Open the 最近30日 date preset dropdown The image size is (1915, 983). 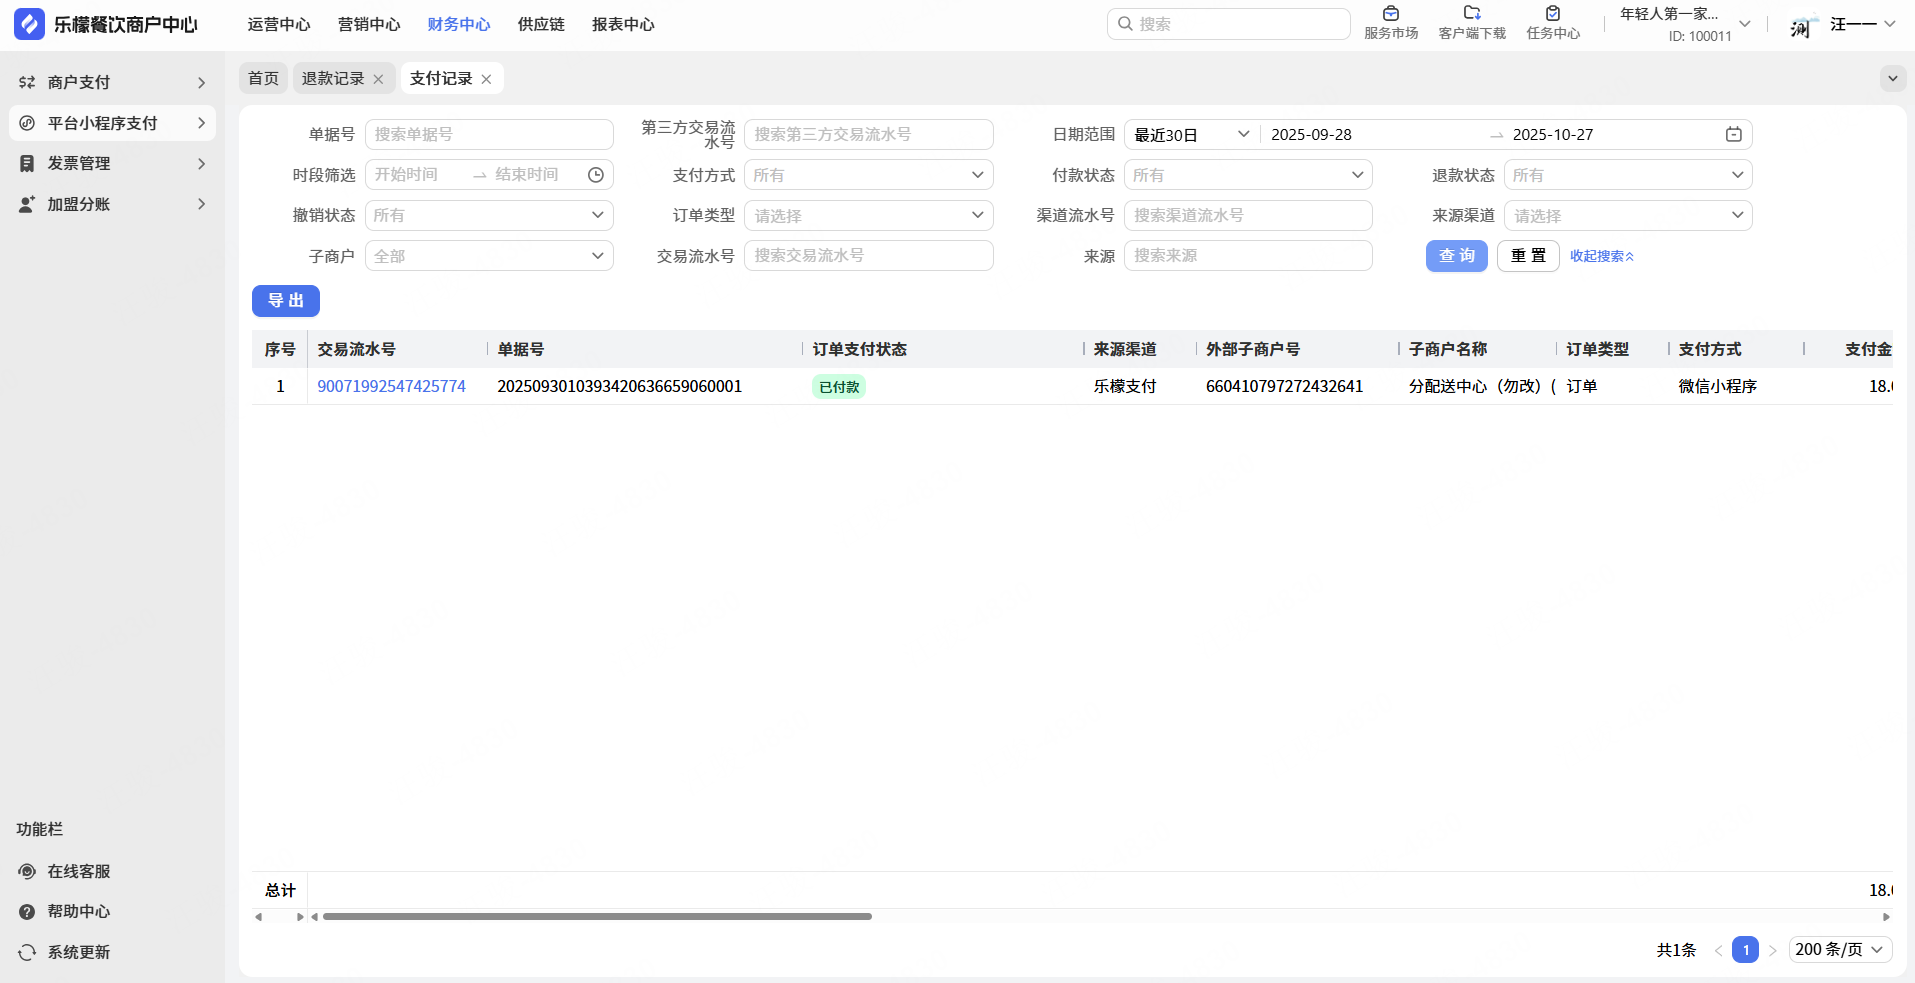point(1191,135)
